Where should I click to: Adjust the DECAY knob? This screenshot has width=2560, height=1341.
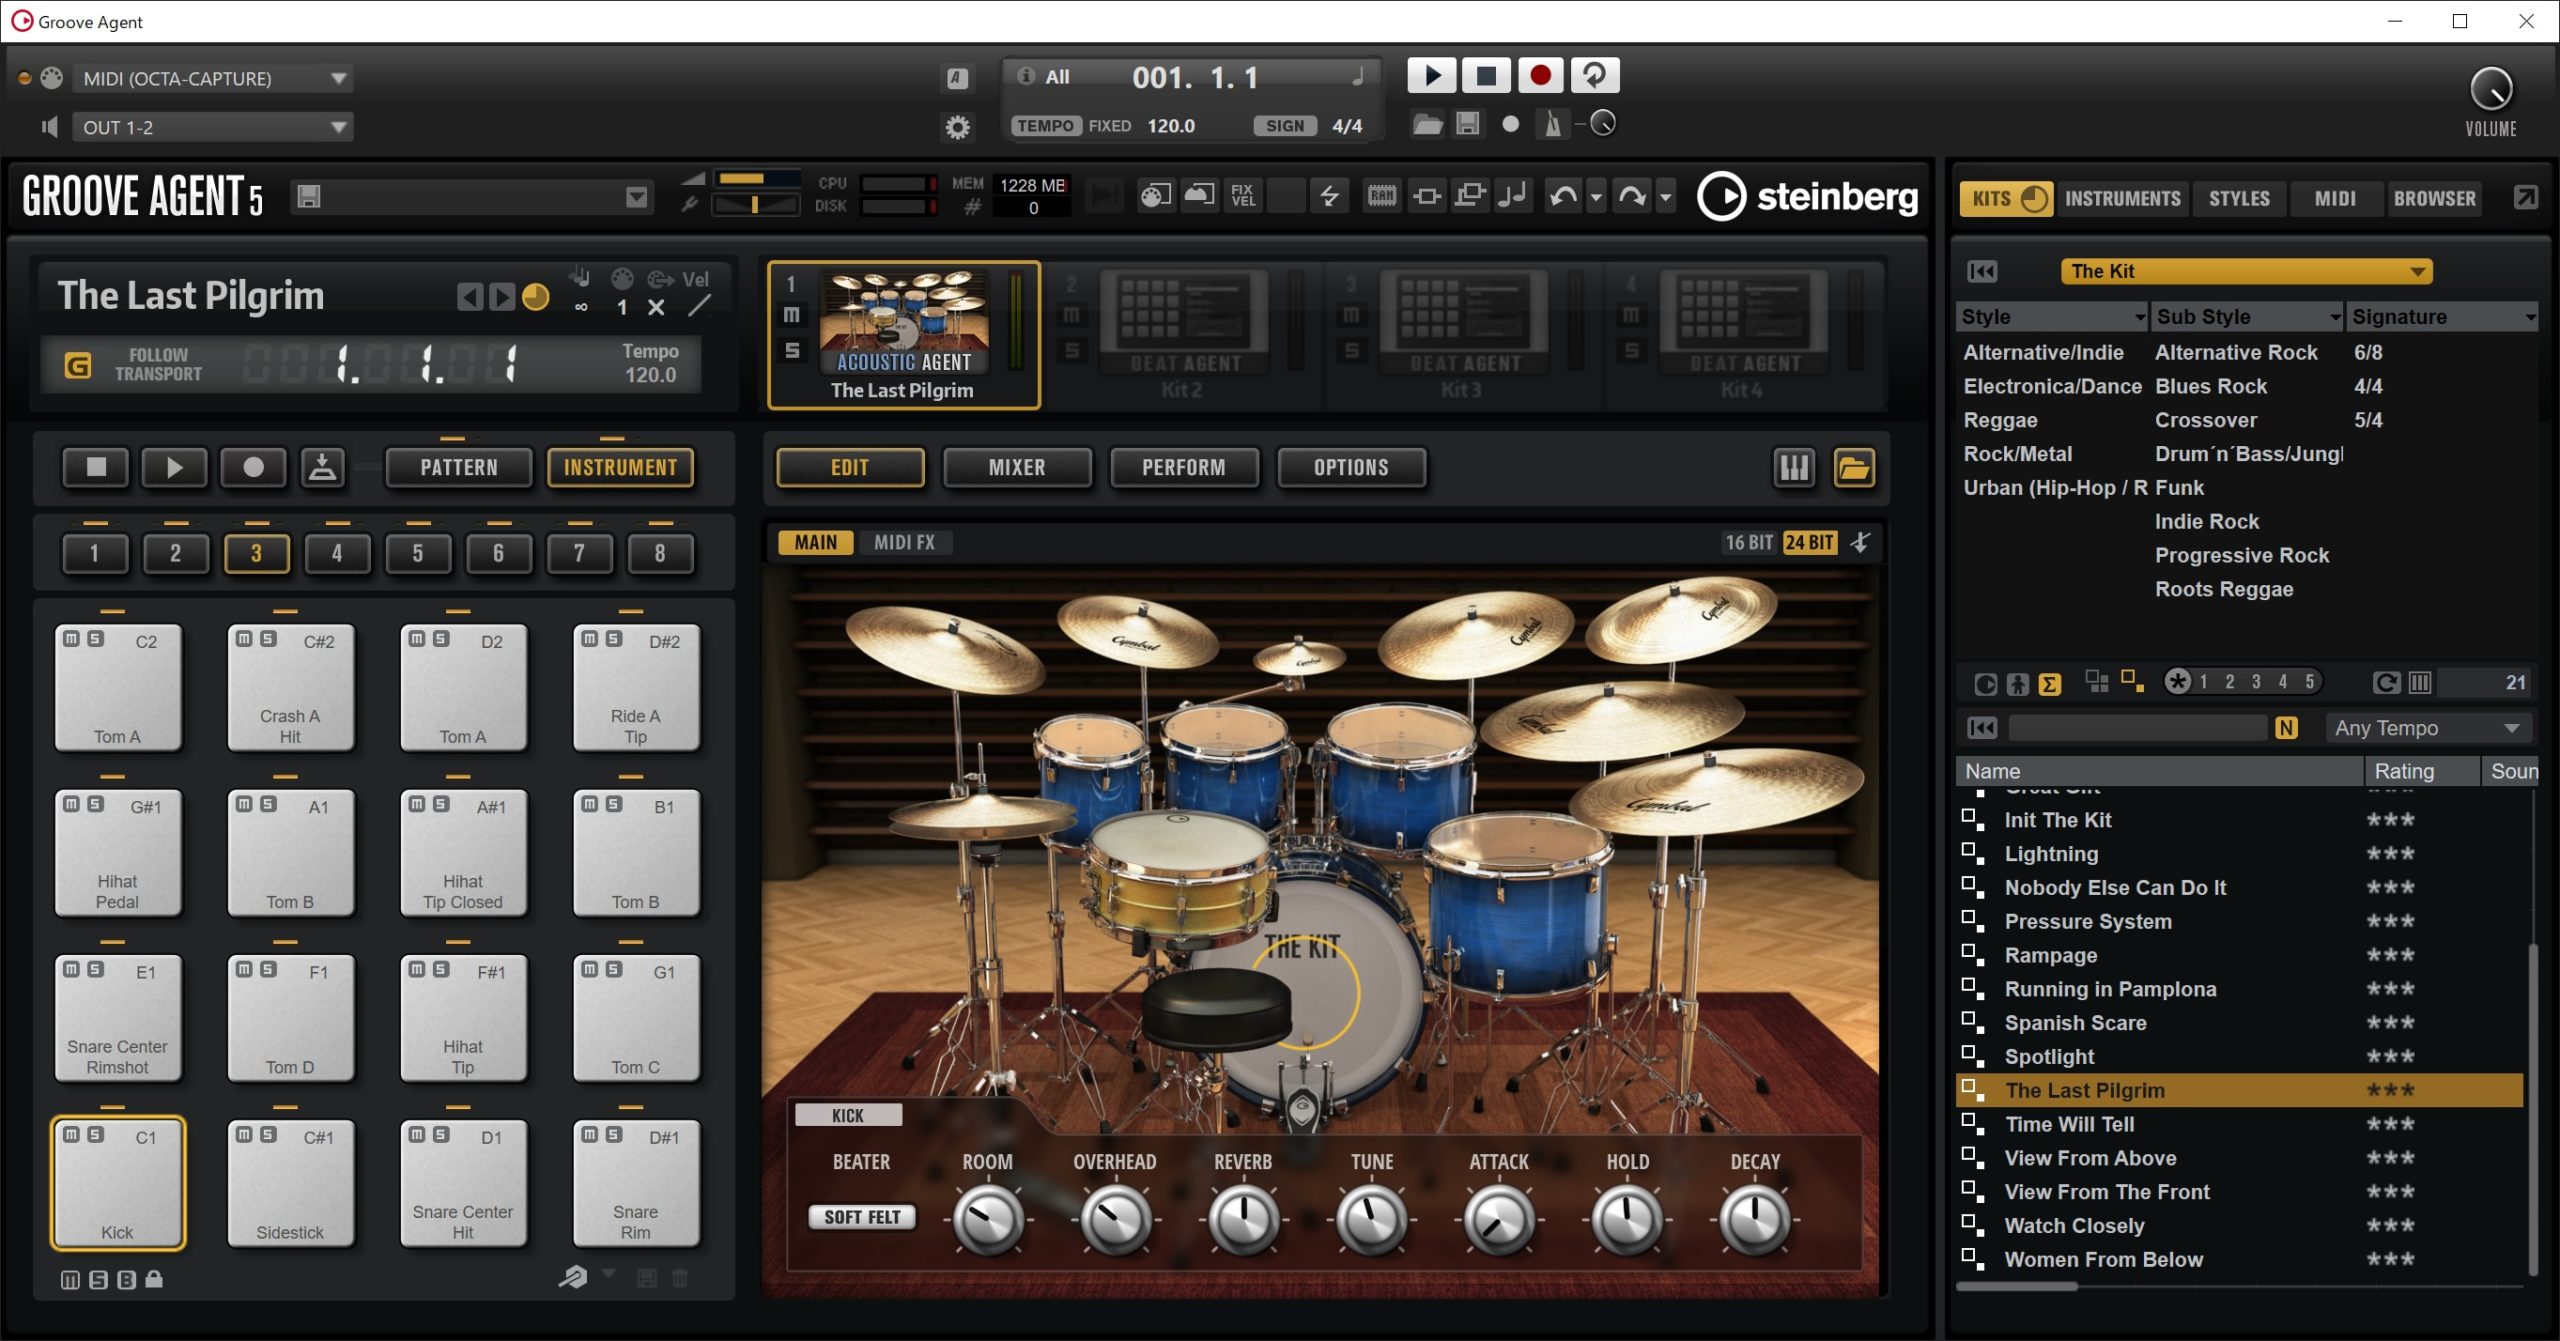(1755, 1220)
